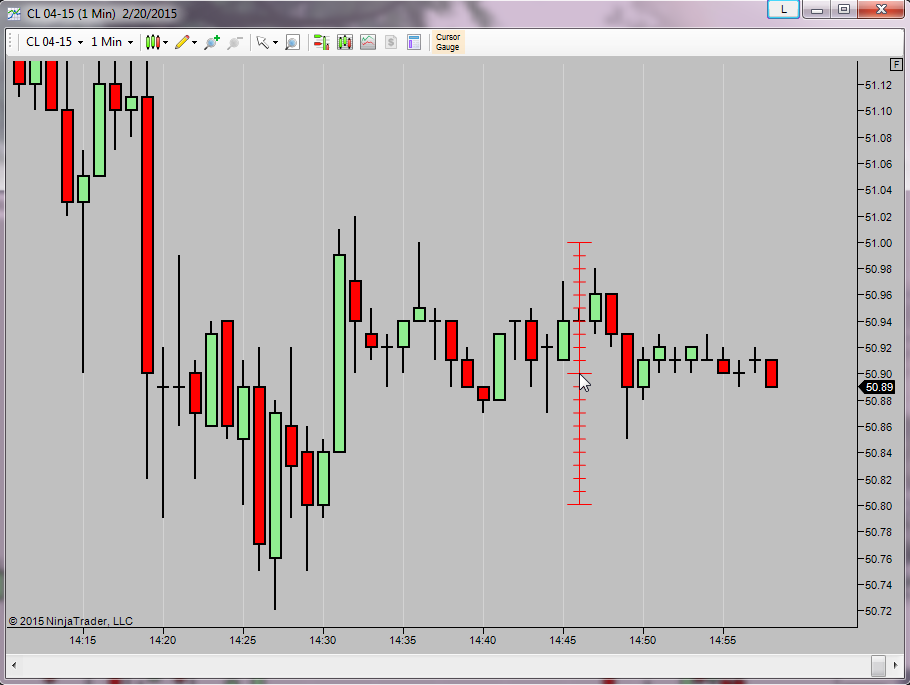The width and height of the screenshot is (910, 685).
Task: Open the Chart Trader order panel icon
Action: pyautogui.click(x=321, y=42)
